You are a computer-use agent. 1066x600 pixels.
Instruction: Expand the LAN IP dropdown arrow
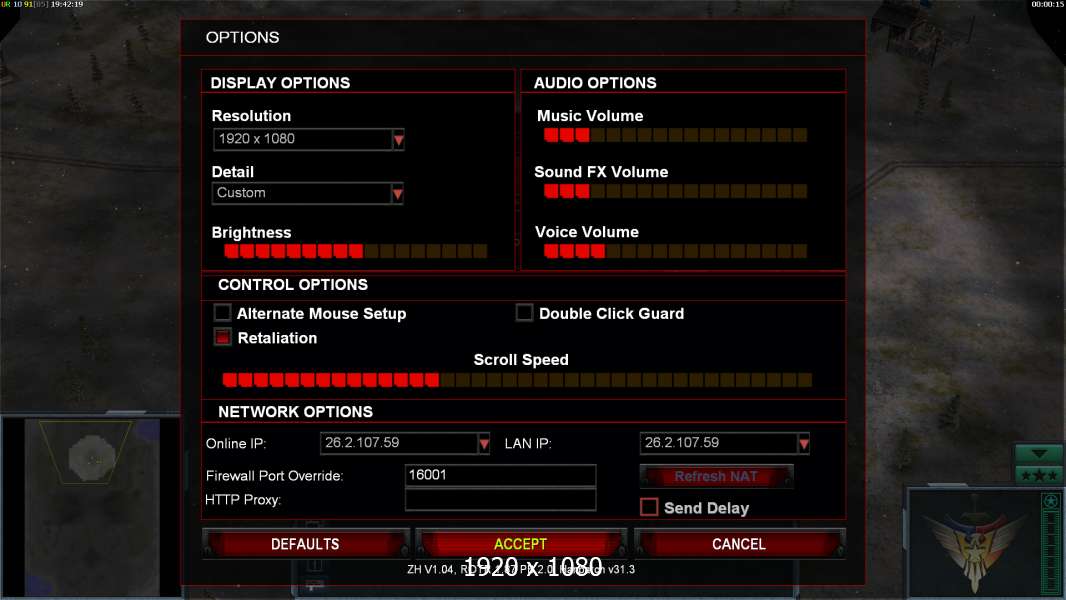(x=804, y=444)
